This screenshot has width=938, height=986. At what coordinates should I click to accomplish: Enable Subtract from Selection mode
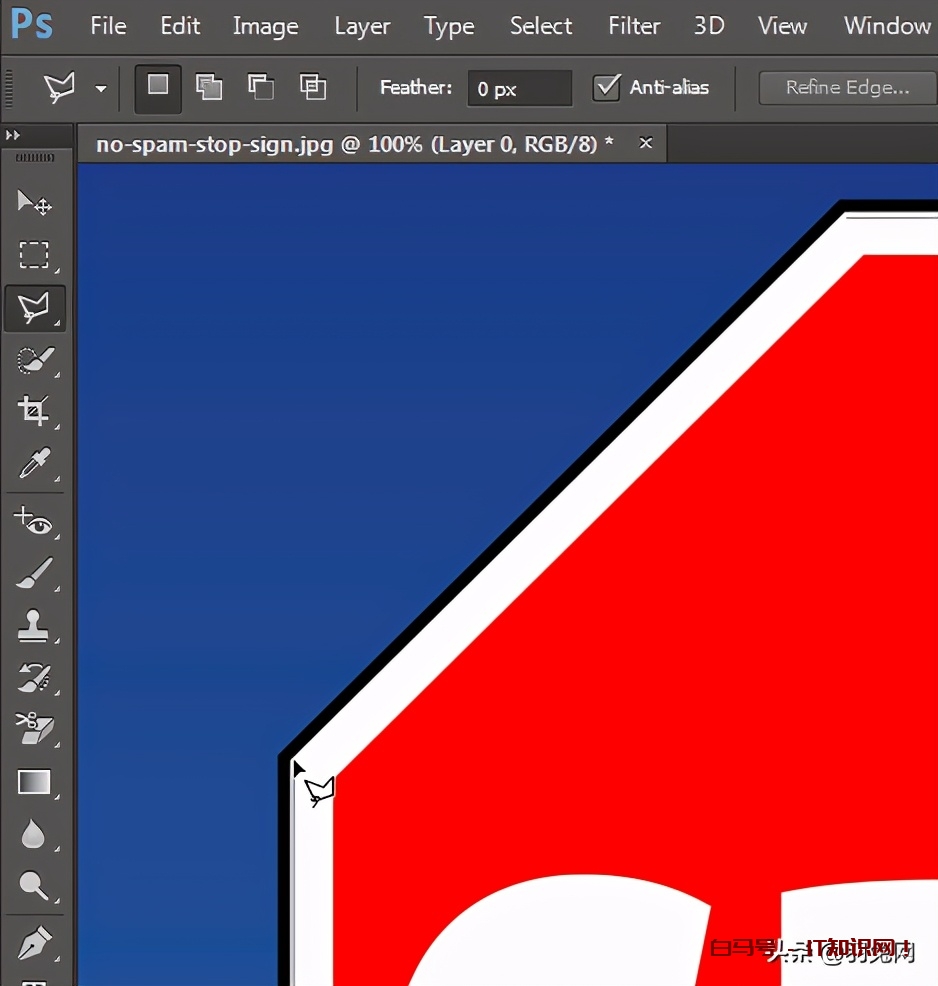tap(261, 87)
